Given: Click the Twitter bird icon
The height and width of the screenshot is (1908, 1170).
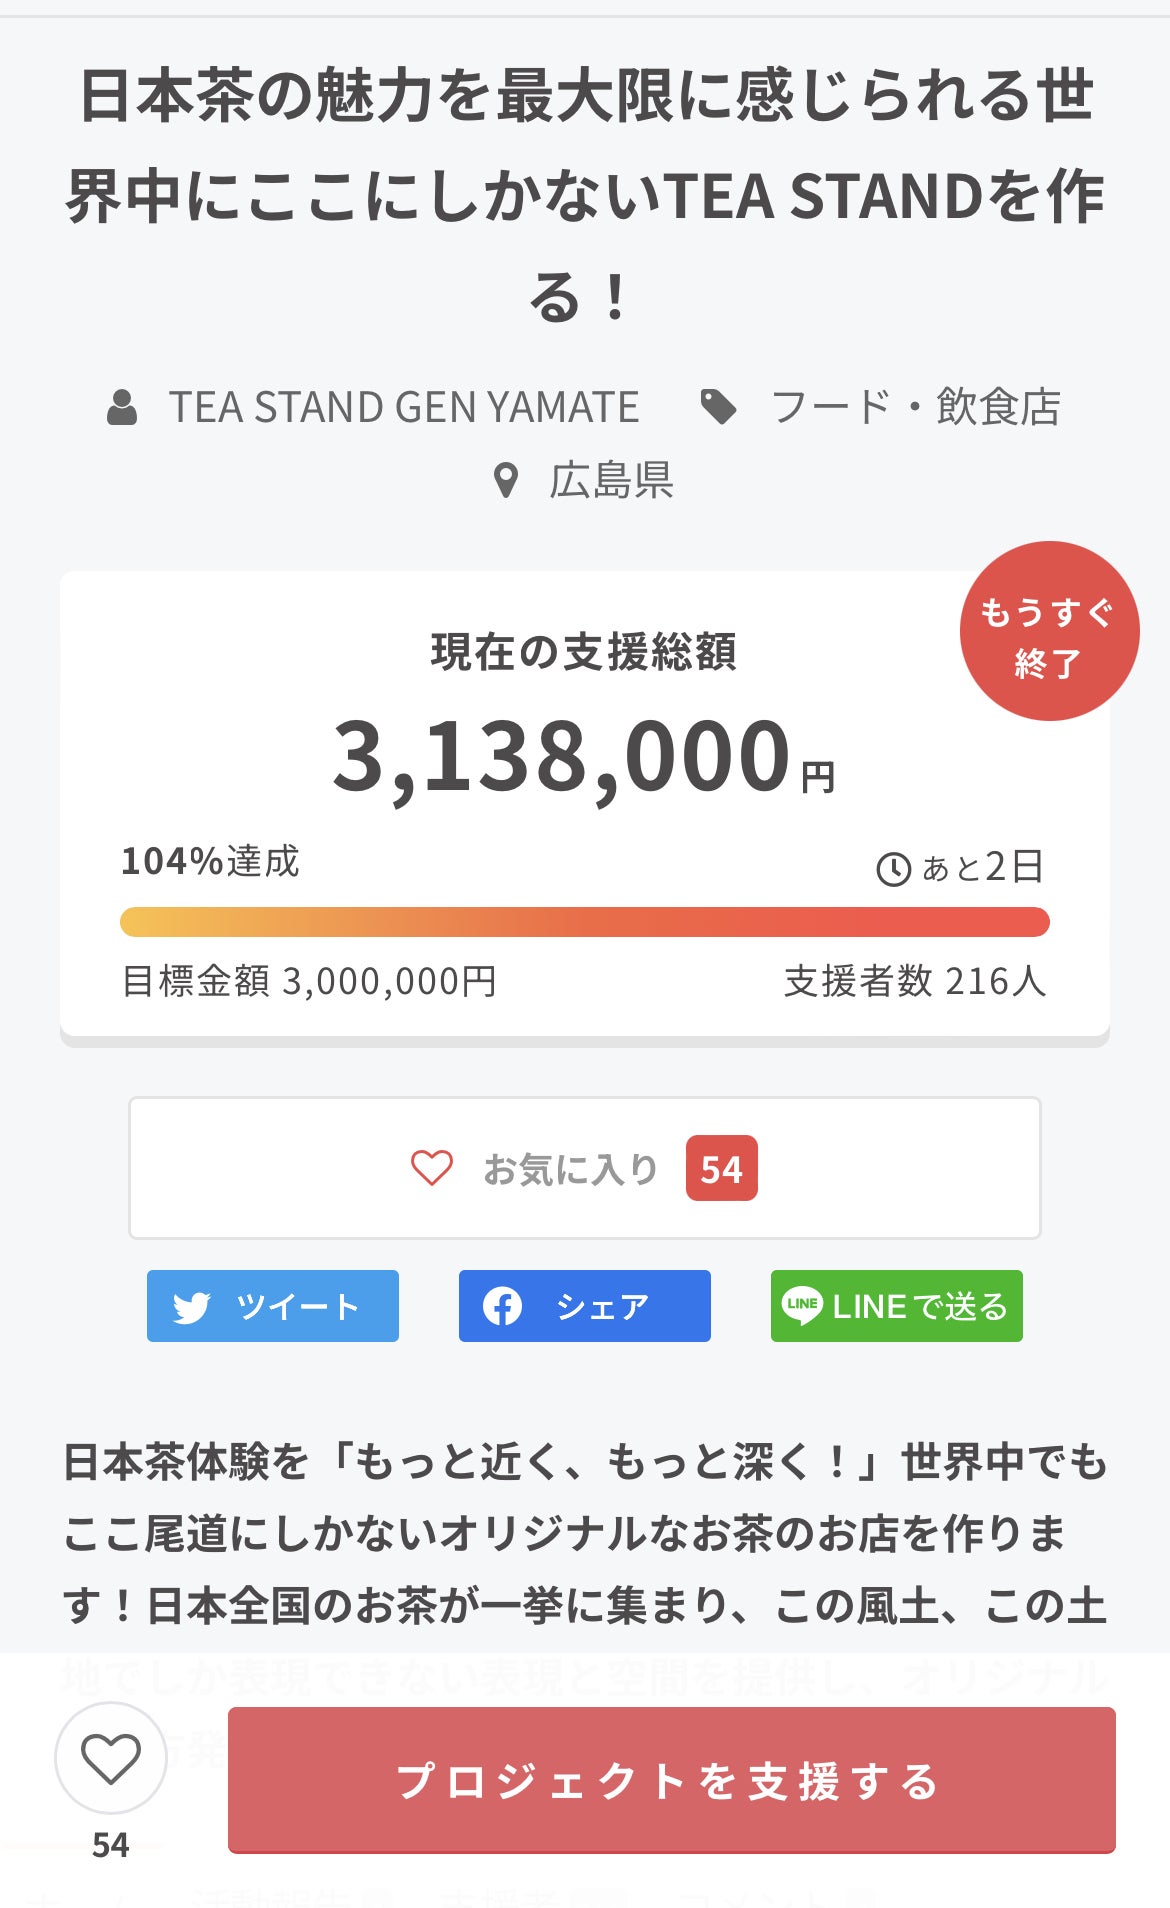Looking at the screenshot, I should click(x=191, y=1307).
